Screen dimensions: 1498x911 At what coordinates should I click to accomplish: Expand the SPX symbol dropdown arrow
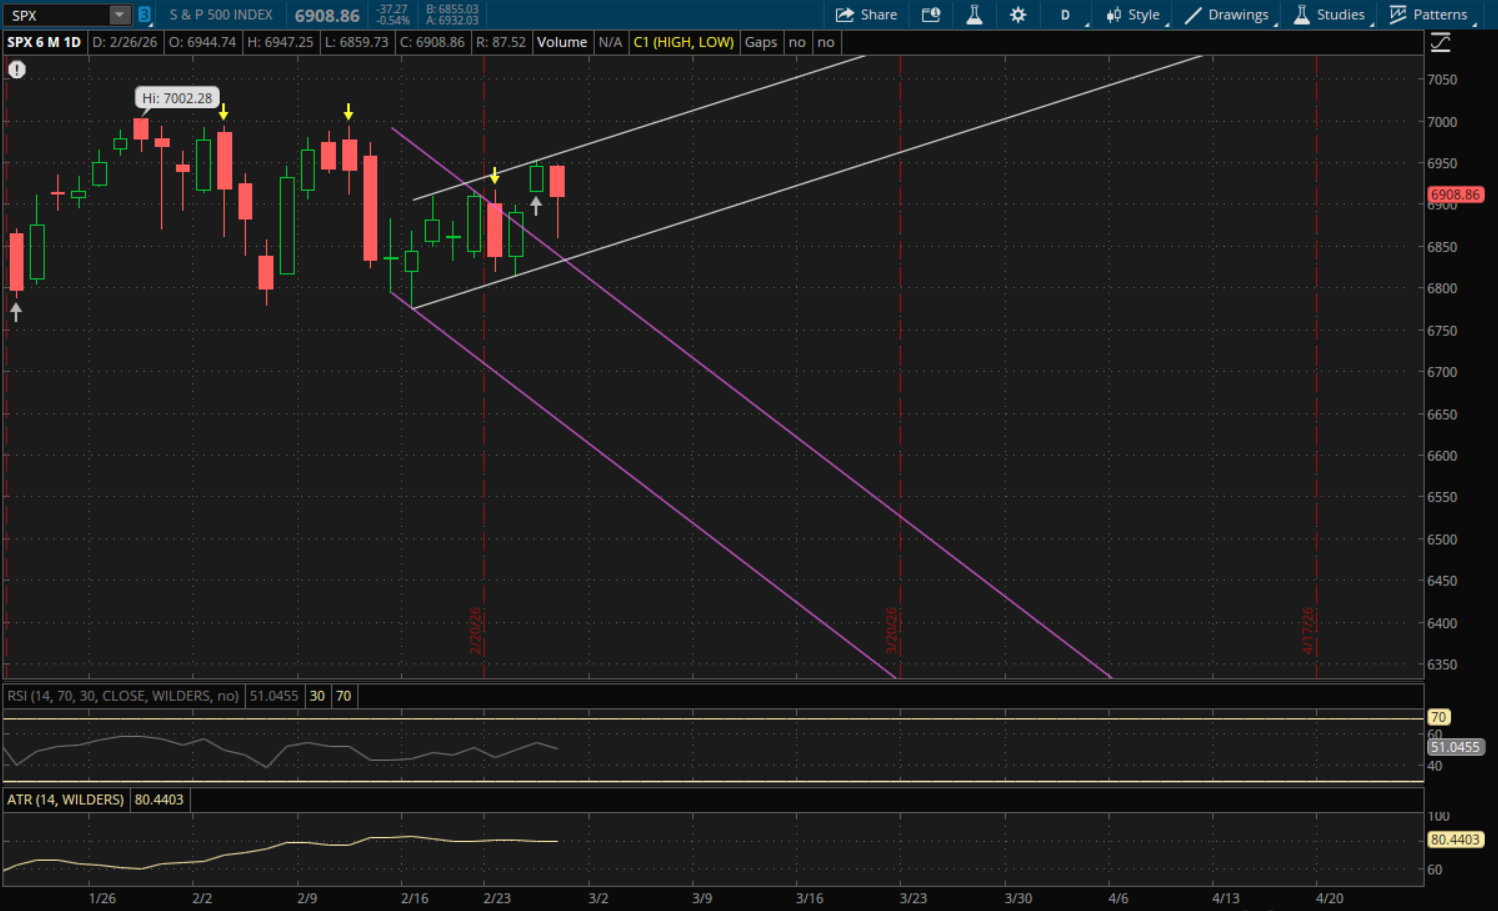[x=119, y=15]
